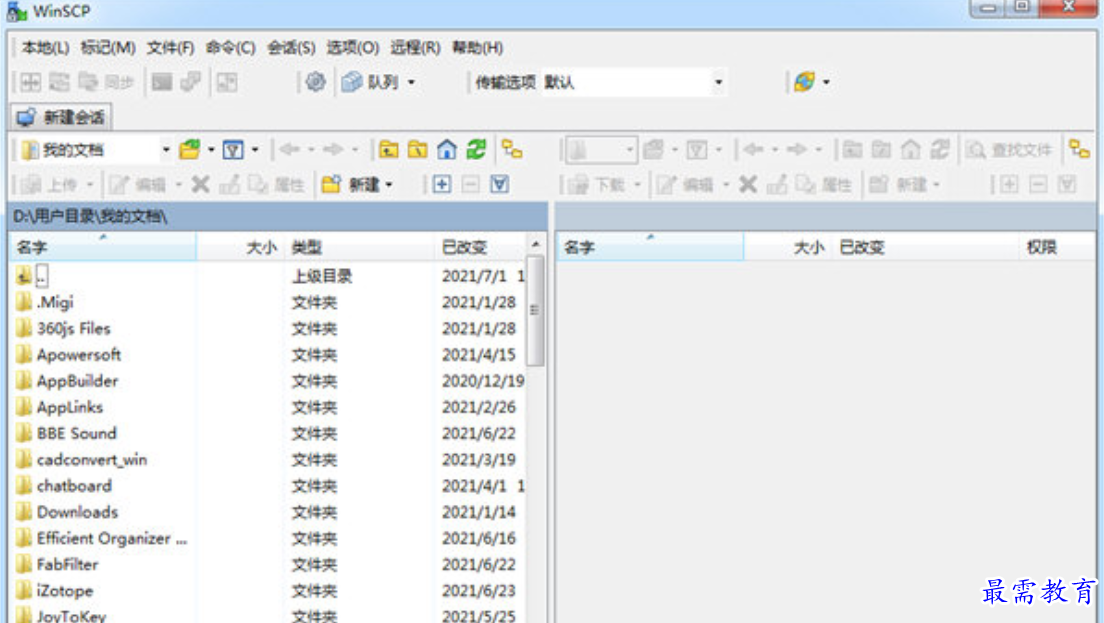Click the remote 编辑 edit button
The image size is (1104, 623).
[685, 185]
